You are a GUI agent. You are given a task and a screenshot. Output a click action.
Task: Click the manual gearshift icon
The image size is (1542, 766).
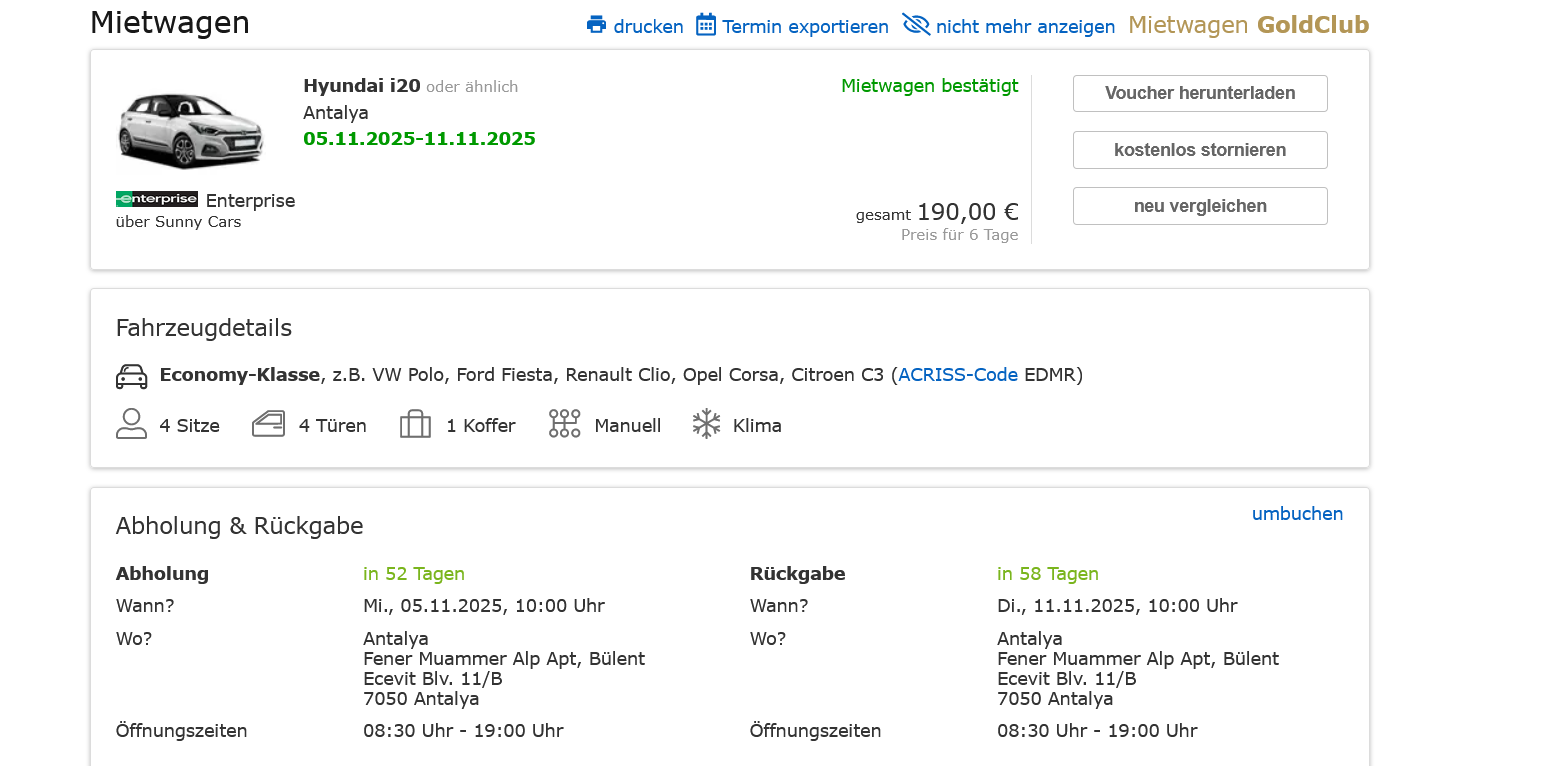click(564, 424)
